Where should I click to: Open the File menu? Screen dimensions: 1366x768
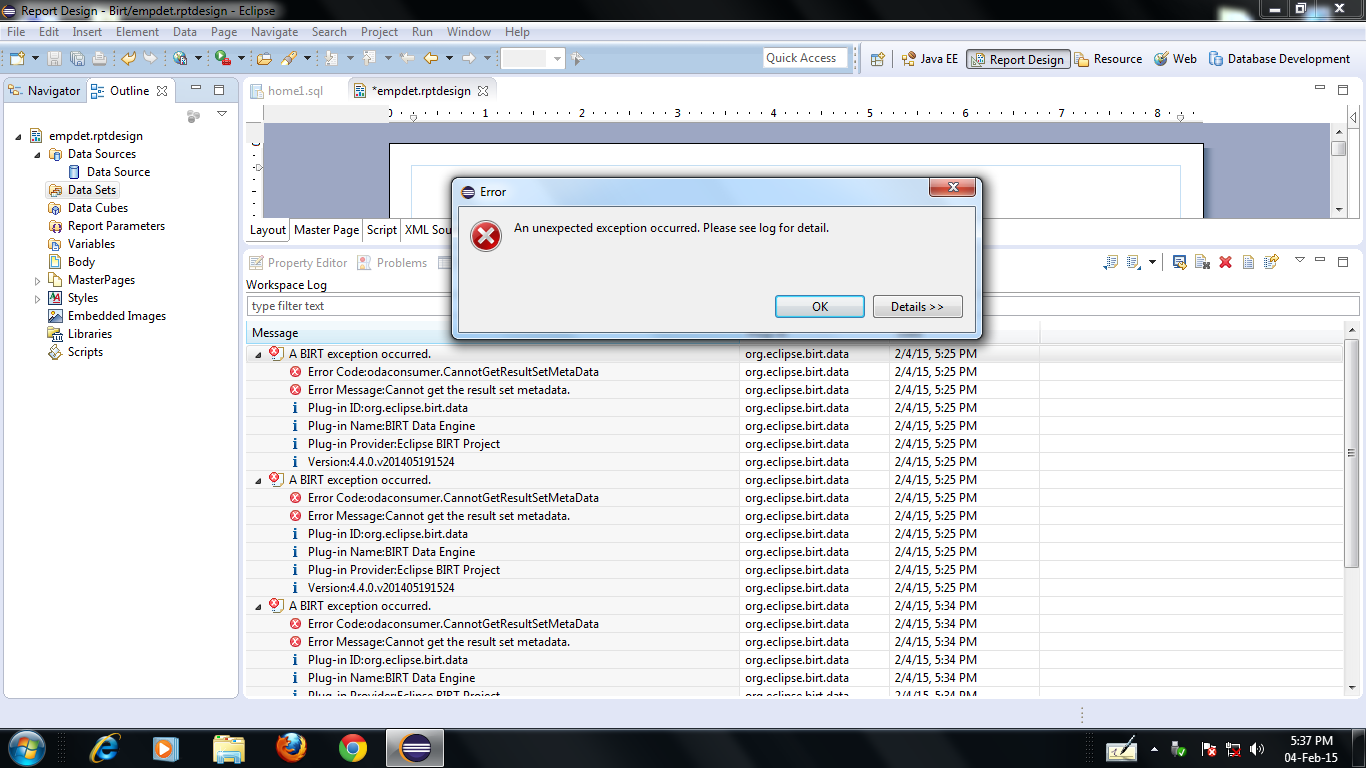pyautogui.click(x=16, y=32)
